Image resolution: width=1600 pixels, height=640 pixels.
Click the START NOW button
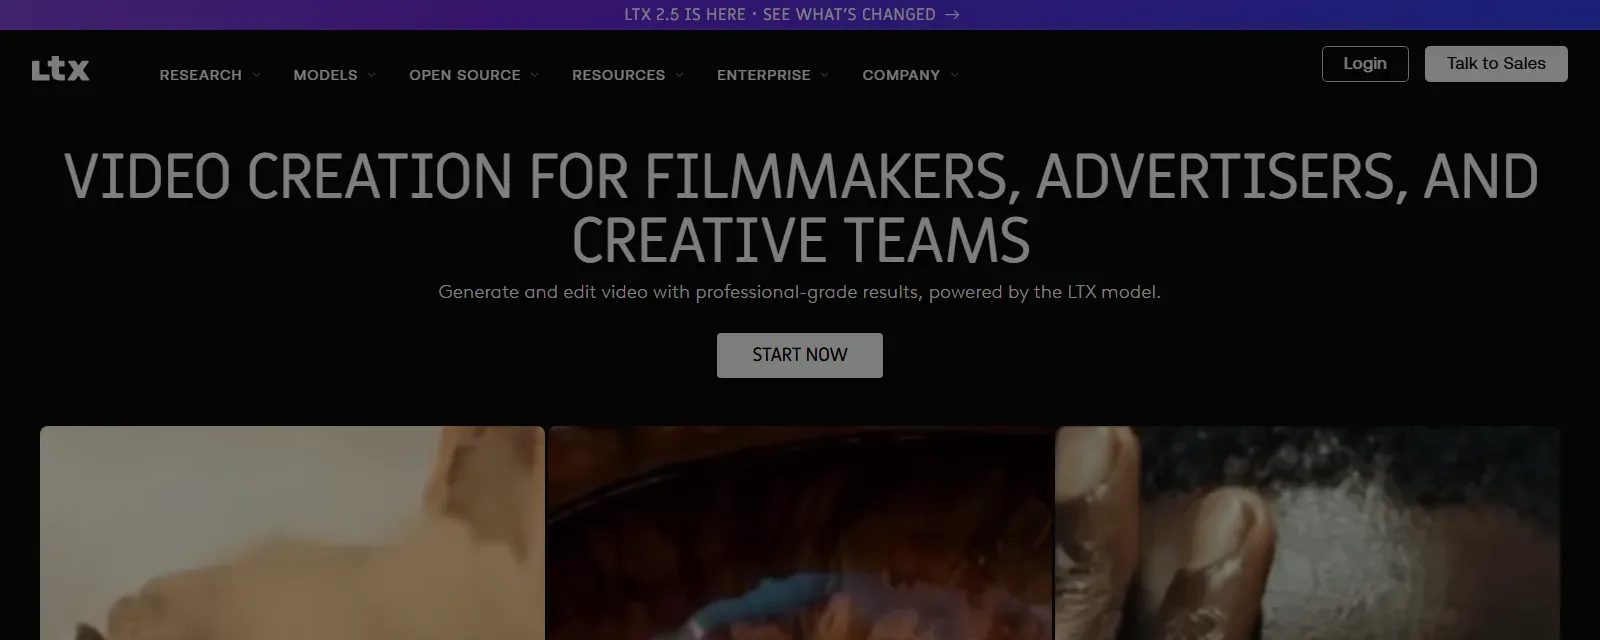800,355
